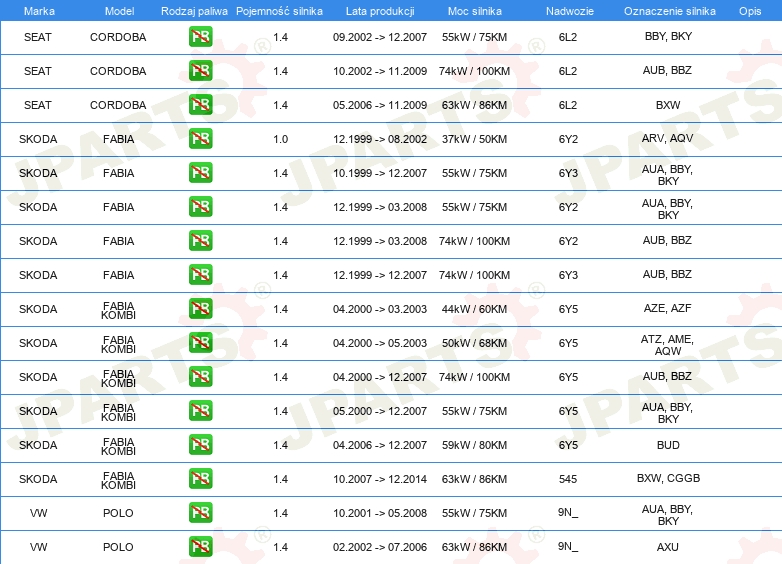The height and width of the screenshot is (564, 782).
Task: Select the date range 02.2002 -> 07.2006
Action: click(380, 547)
